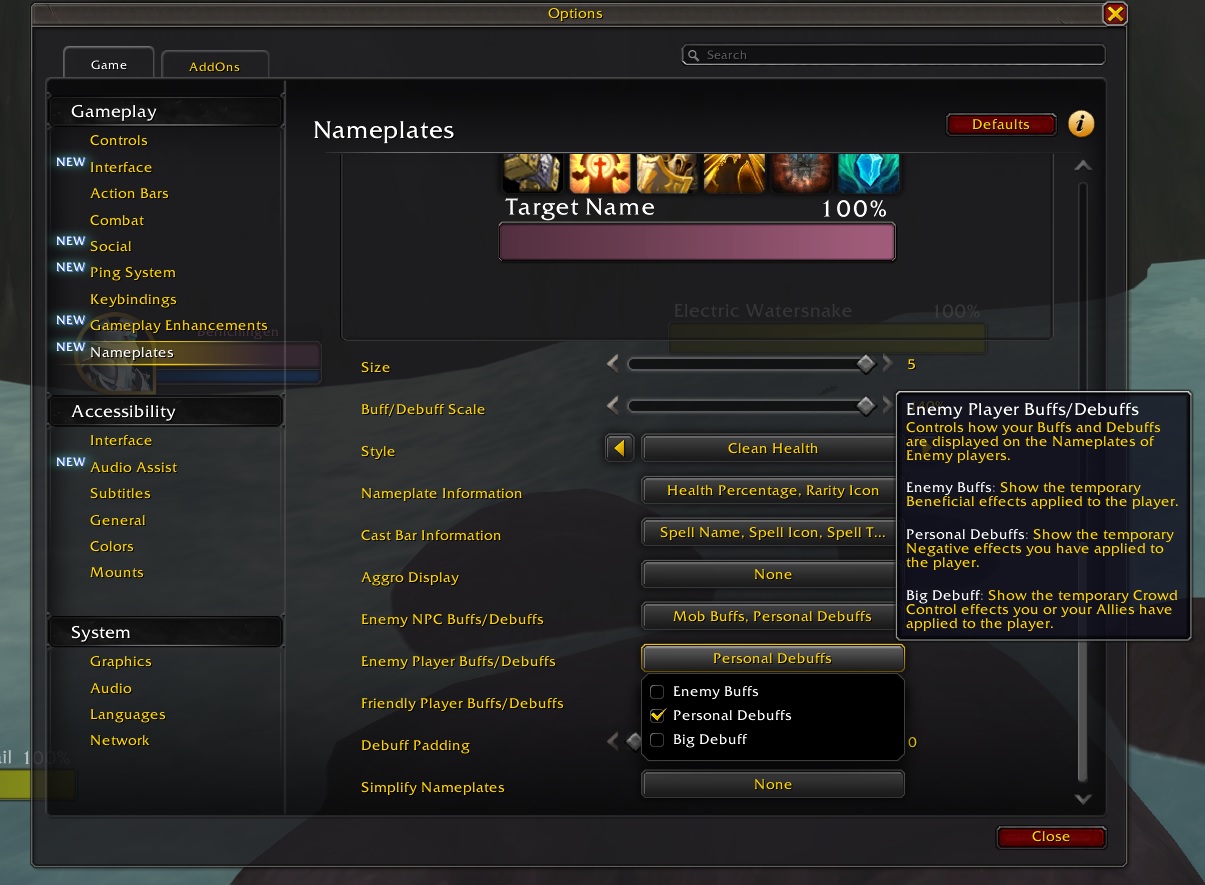Select the Nameplates category
The width and height of the screenshot is (1205, 885).
[x=131, y=352]
